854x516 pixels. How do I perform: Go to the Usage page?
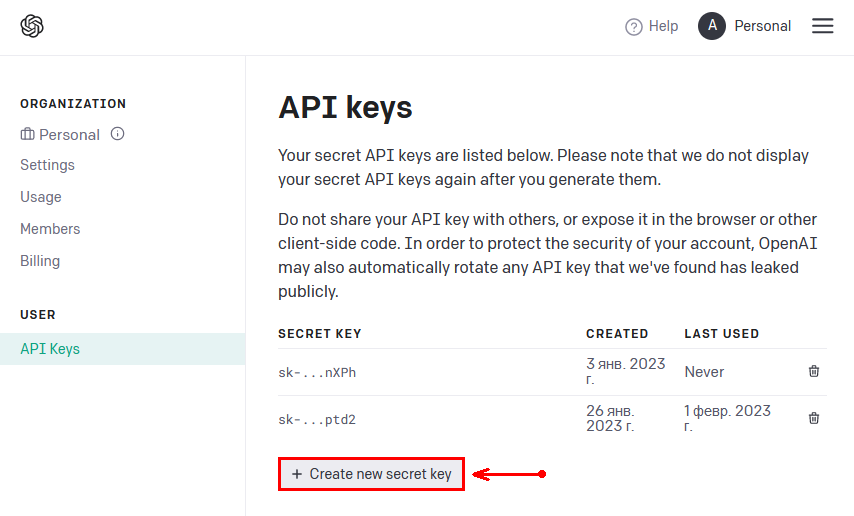(x=41, y=197)
